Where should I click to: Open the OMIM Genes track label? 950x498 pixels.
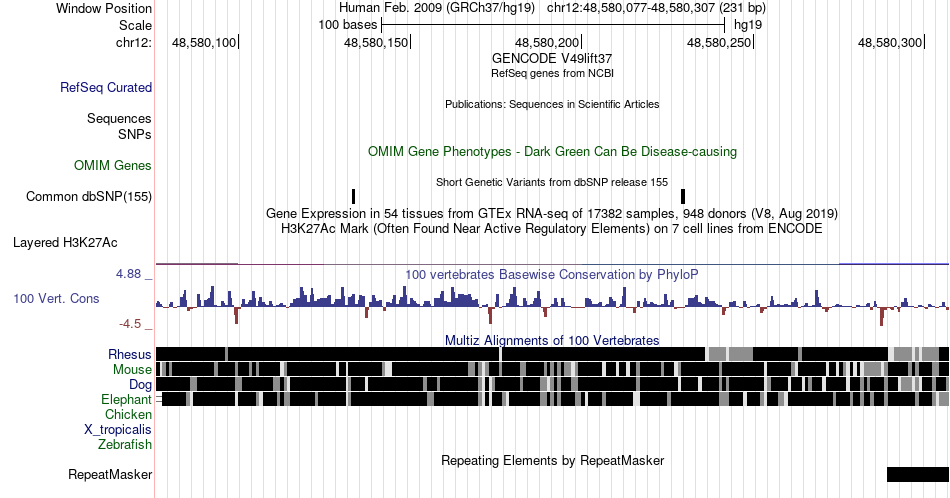click(113, 165)
